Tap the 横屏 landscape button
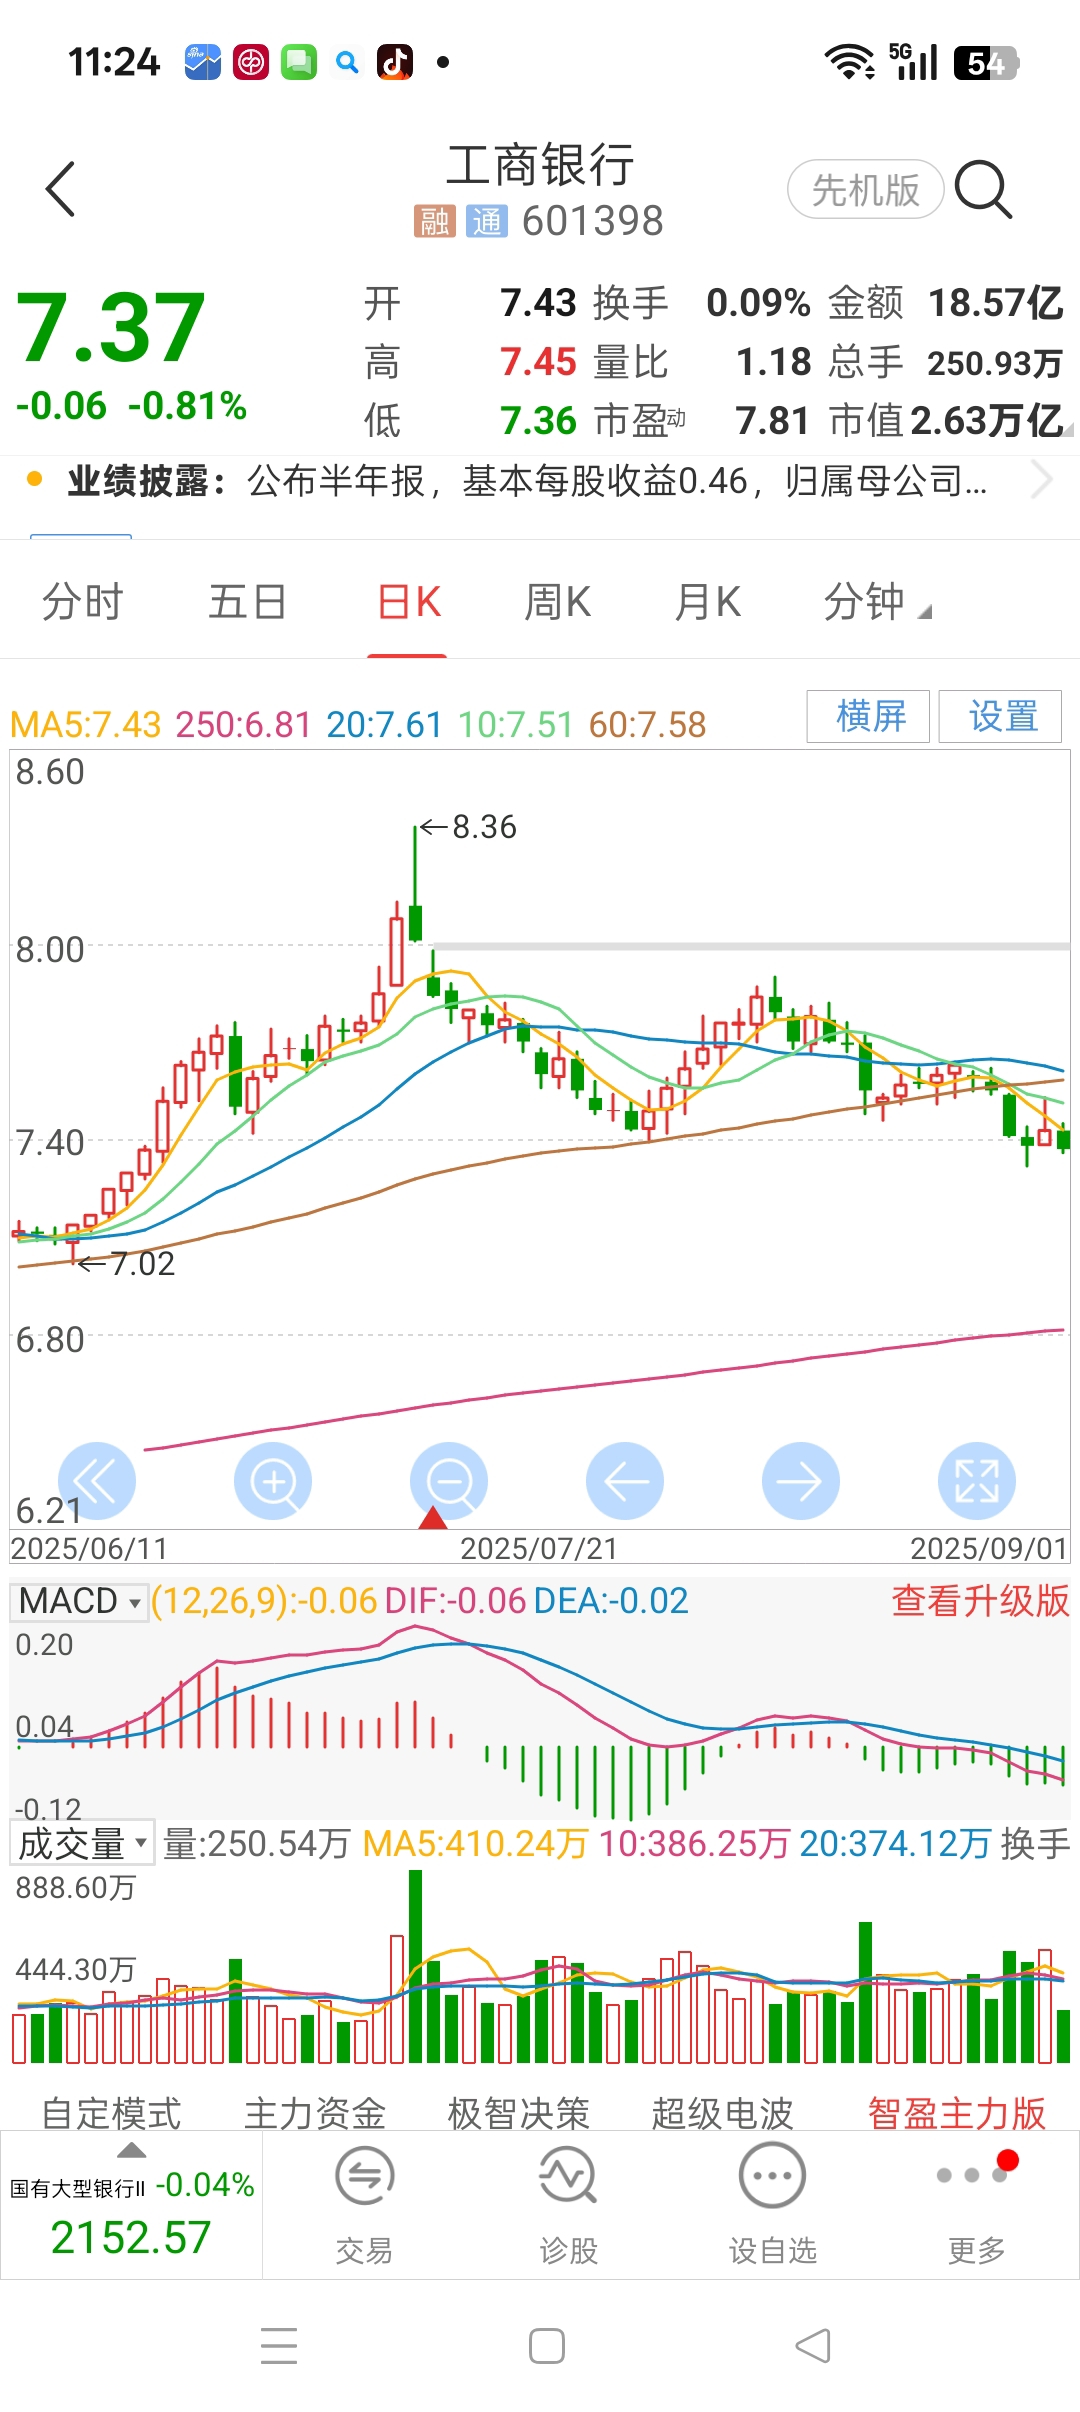The height and width of the screenshot is (2412, 1080). point(869,716)
